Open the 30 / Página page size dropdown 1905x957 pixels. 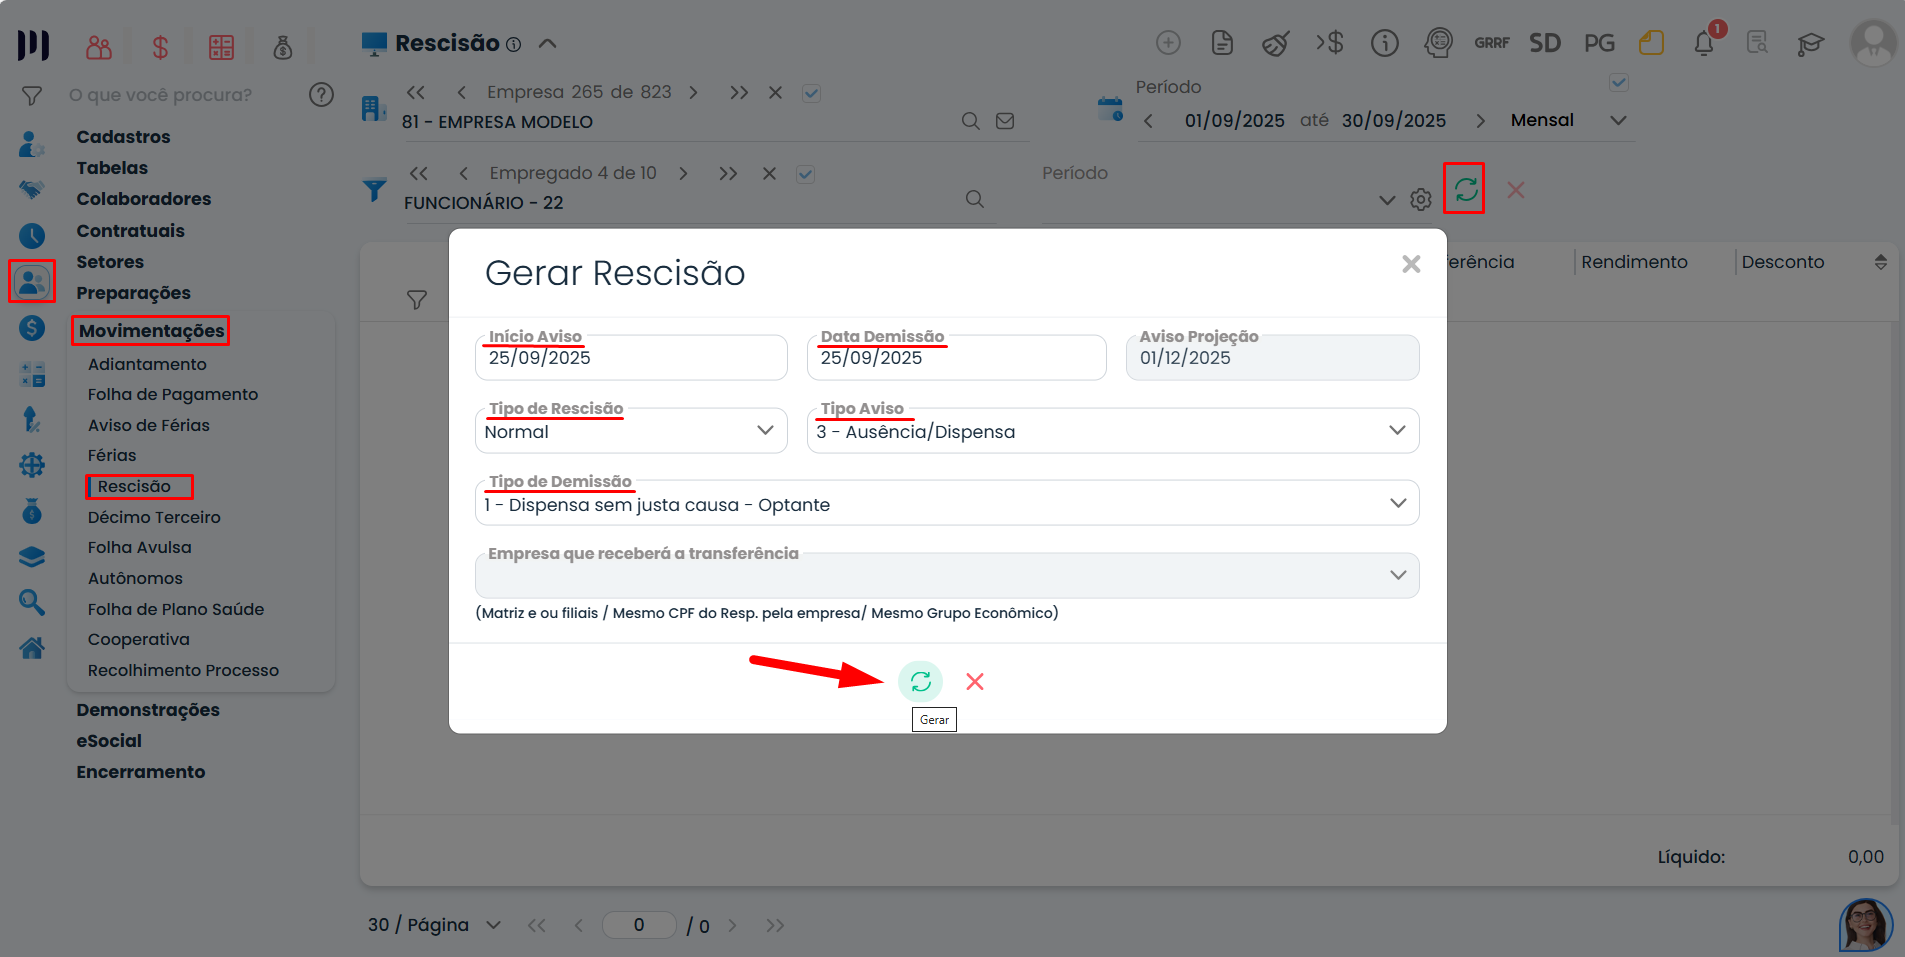(435, 925)
